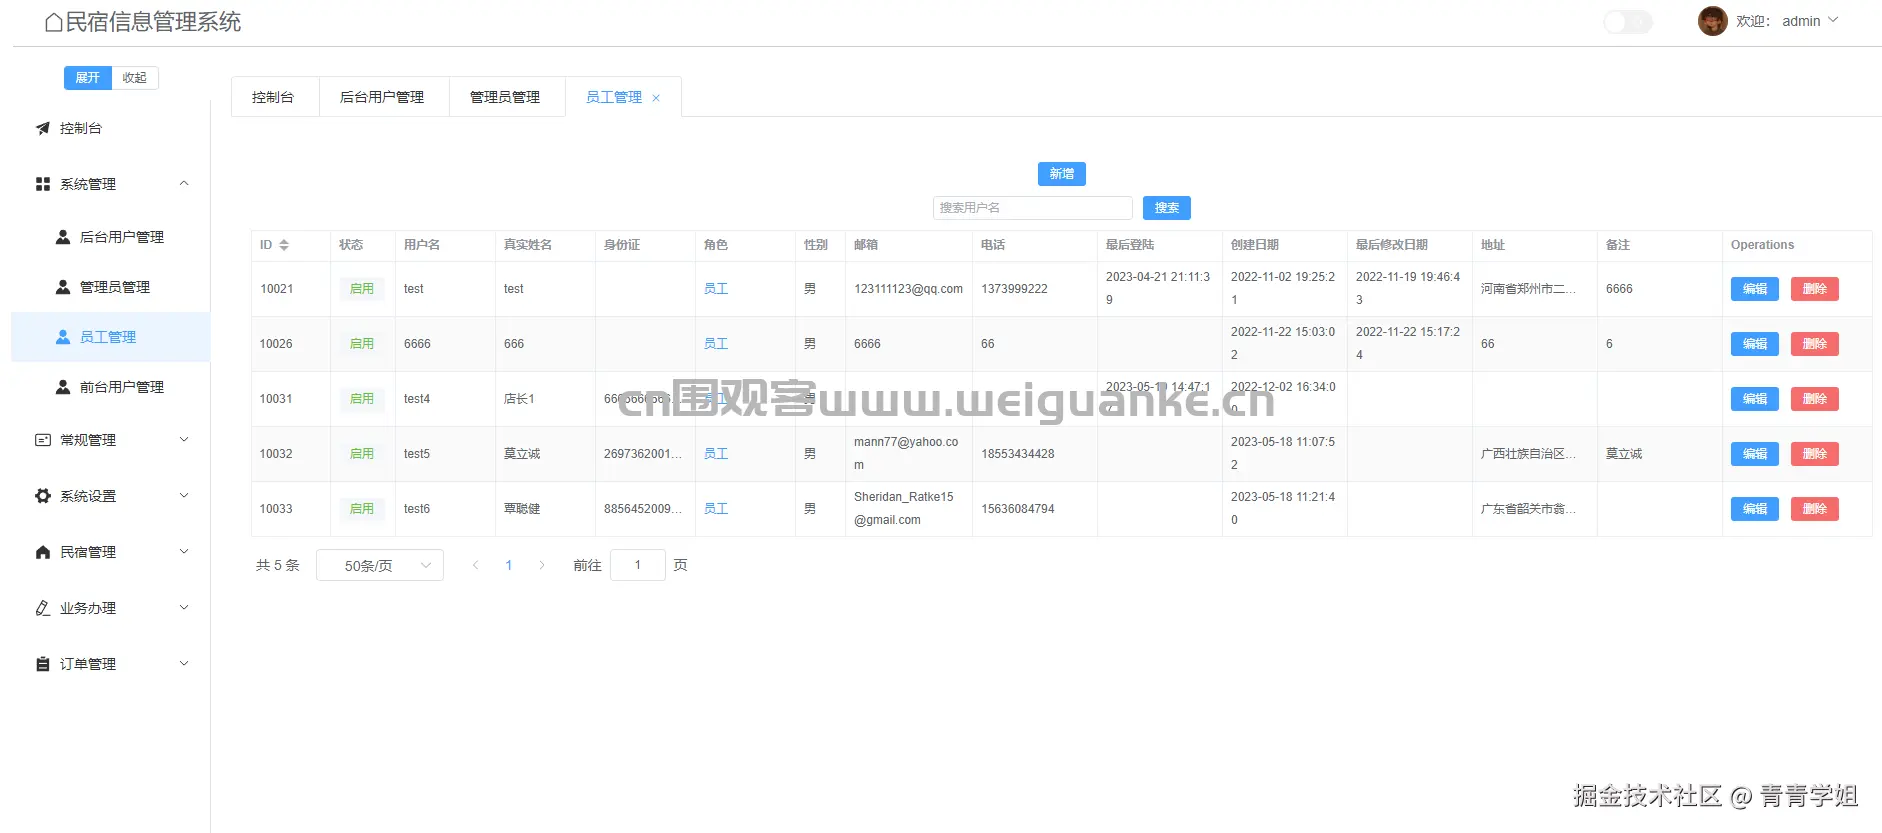Viewport: 1882px width, 833px height.
Task: Toggle the theme switch in the header
Action: tap(1628, 21)
